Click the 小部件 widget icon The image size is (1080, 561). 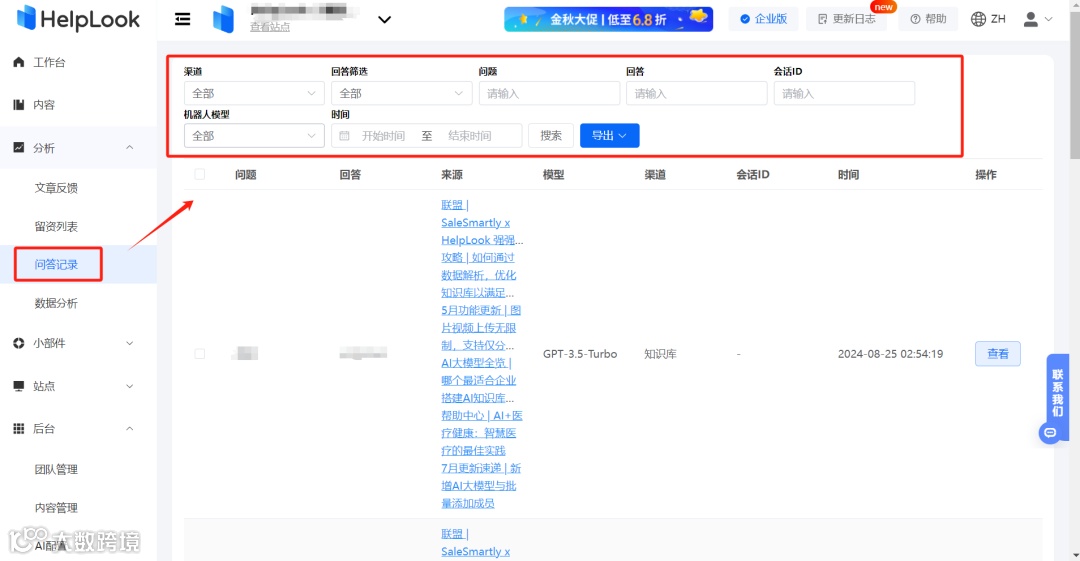pyautogui.click(x=19, y=343)
